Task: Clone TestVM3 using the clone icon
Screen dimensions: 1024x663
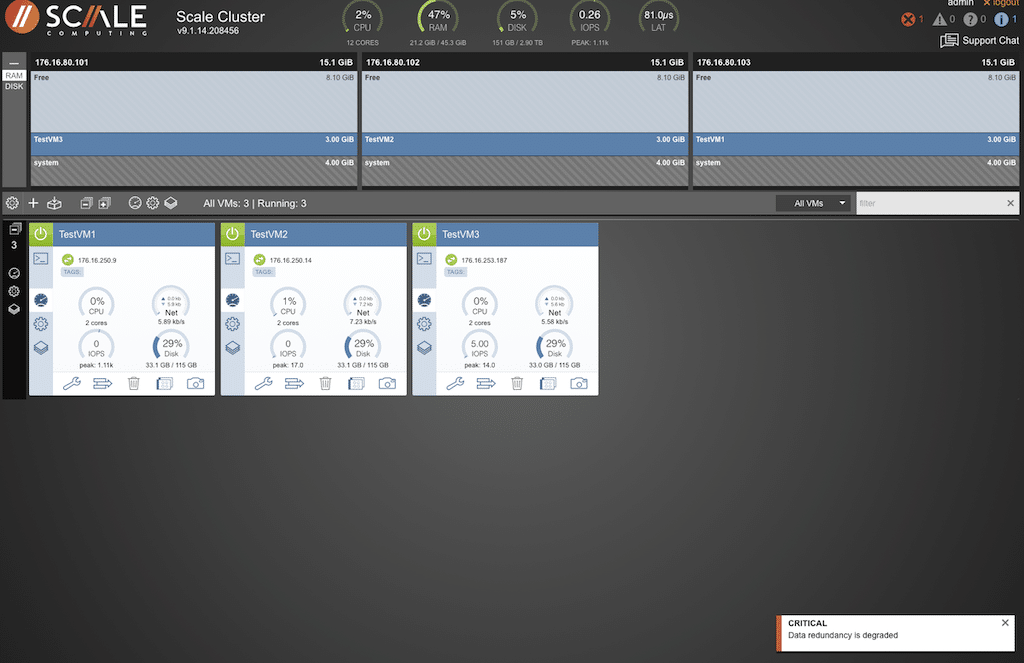Action: (x=548, y=383)
